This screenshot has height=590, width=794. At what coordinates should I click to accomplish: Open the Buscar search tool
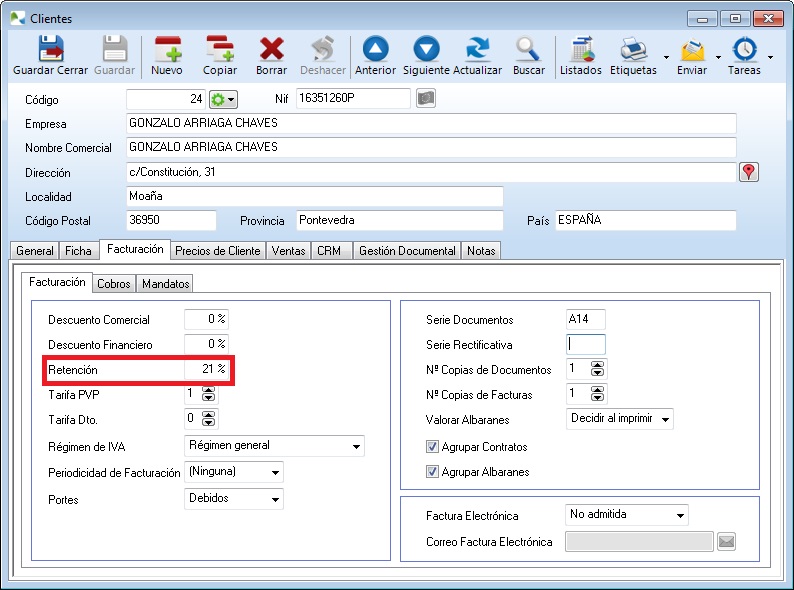click(x=528, y=56)
